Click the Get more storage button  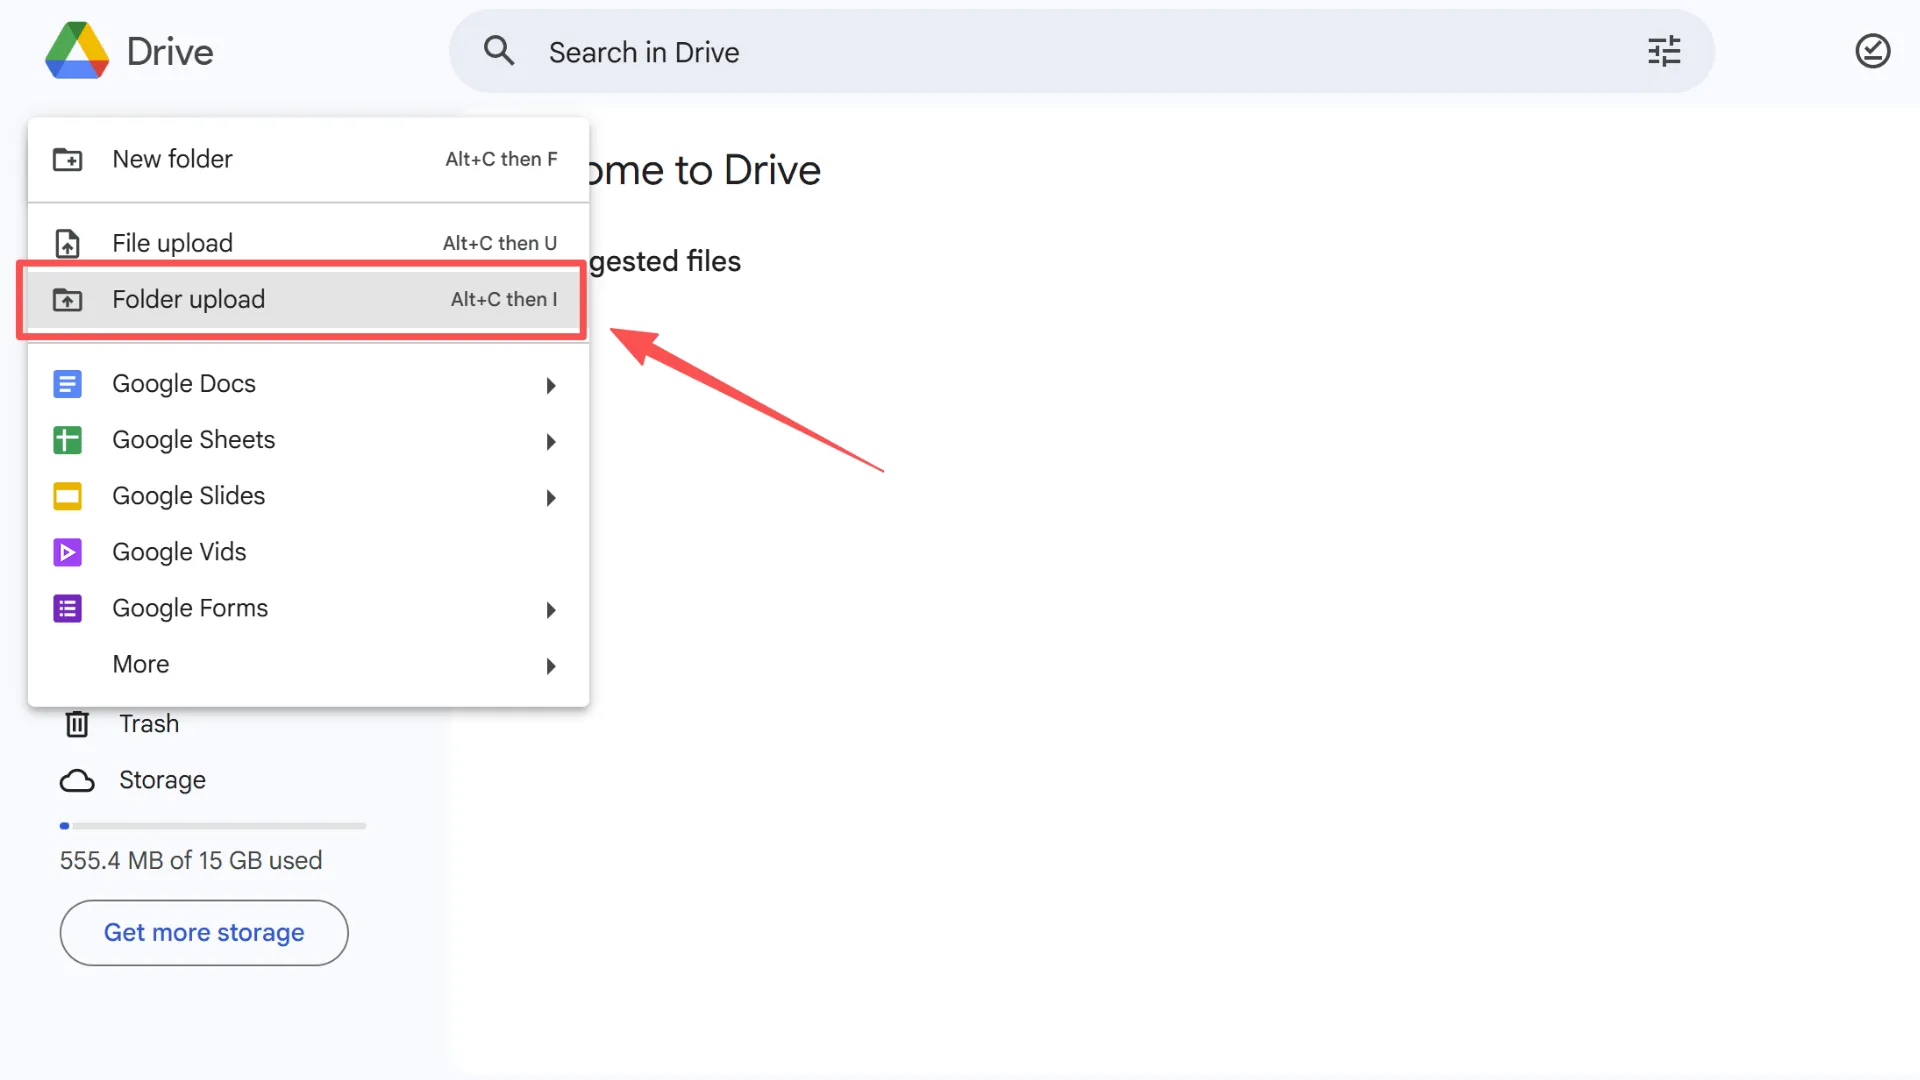point(204,932)
